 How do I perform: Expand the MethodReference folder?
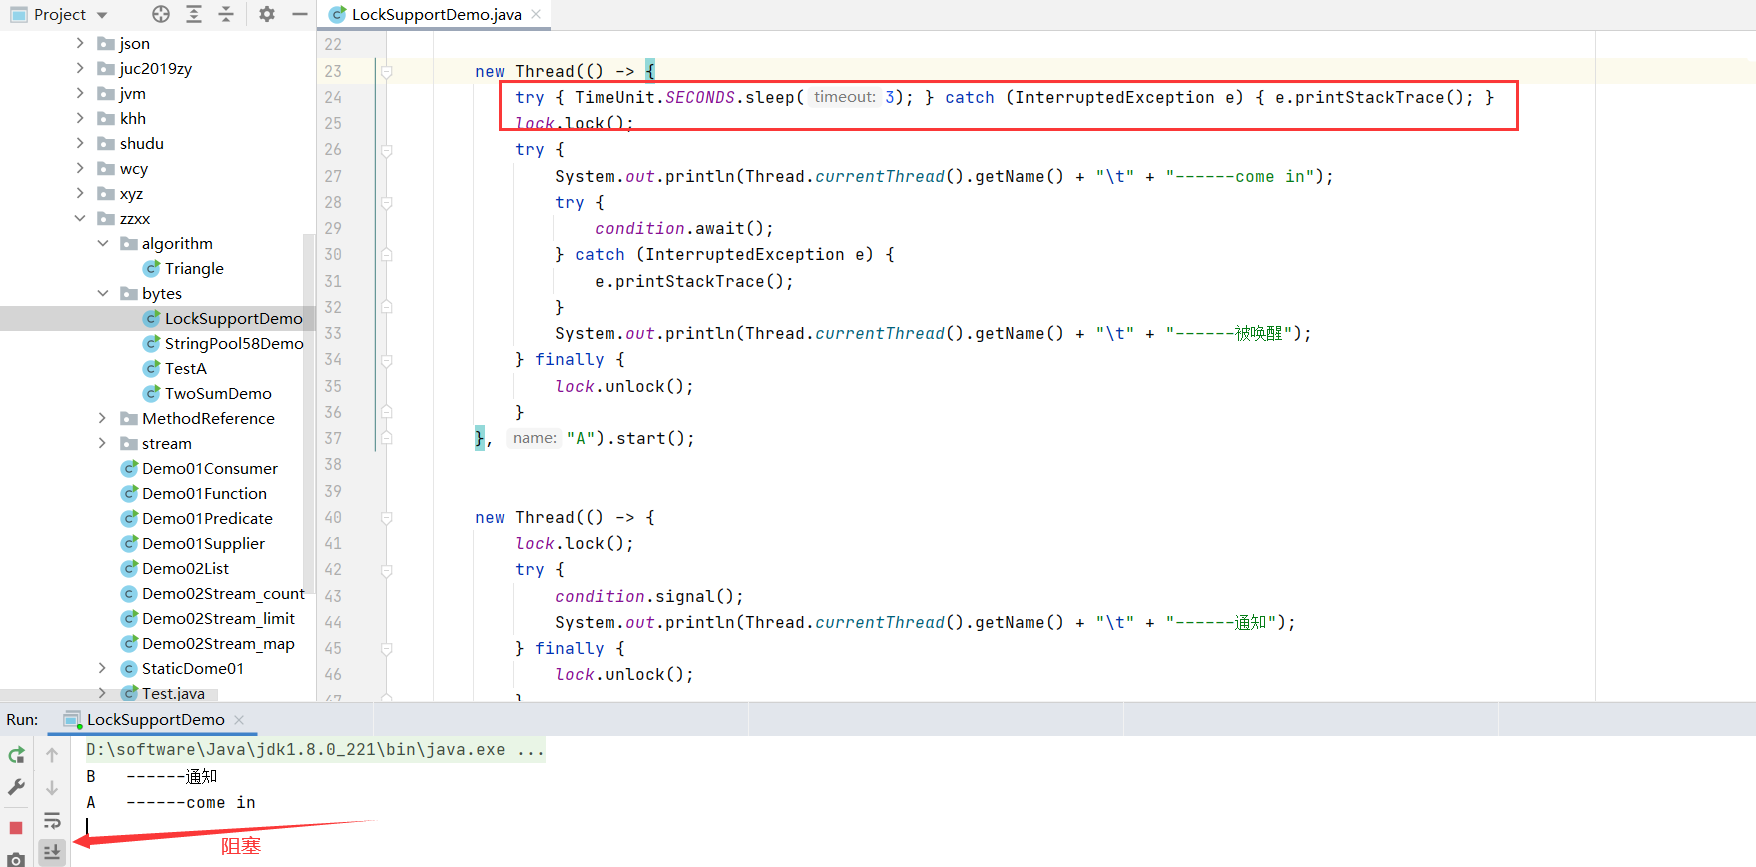point(103,418)
